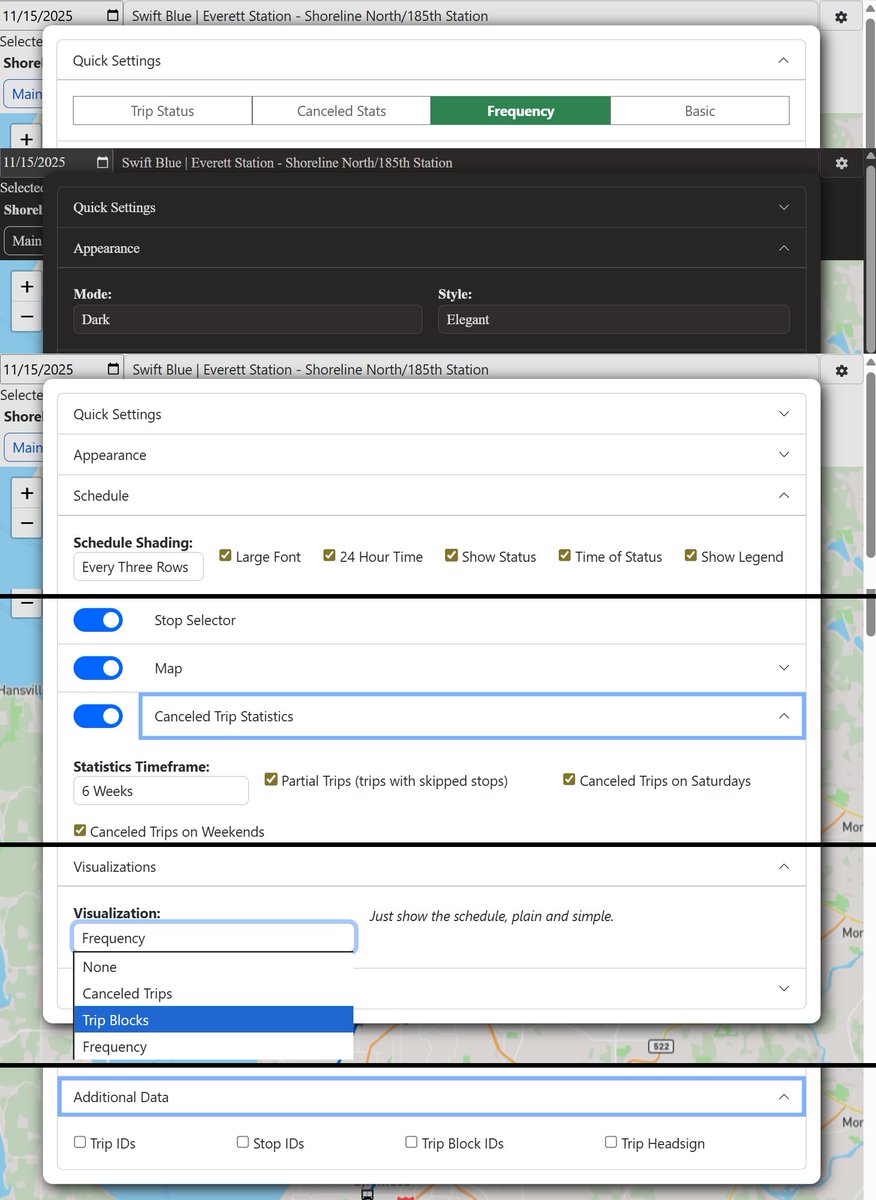Zoom out on the dark-mode map

coord(27,317)
